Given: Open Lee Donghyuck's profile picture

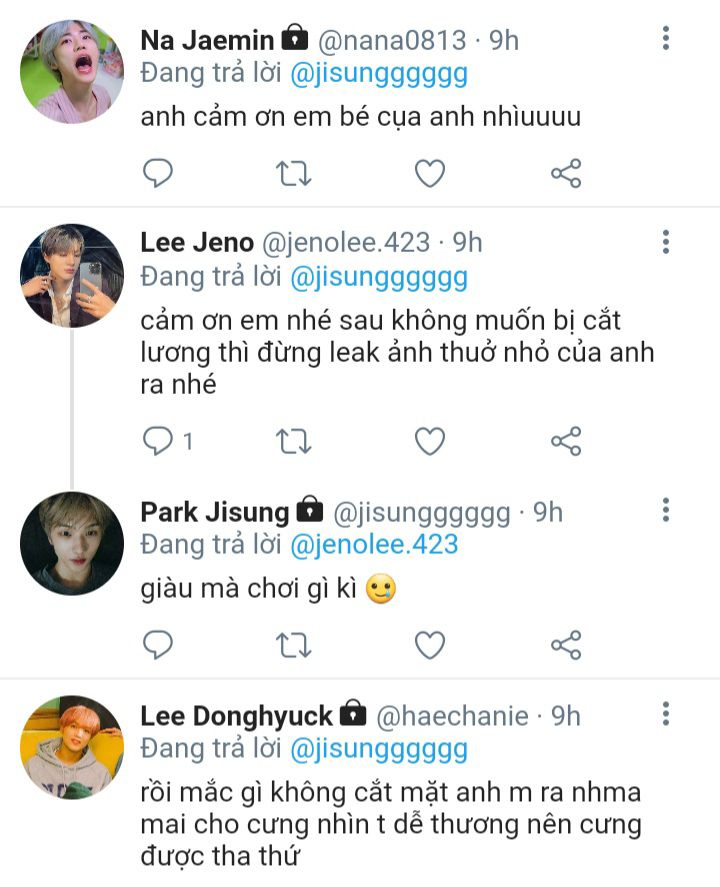Looking at the screenshot, I should (x=72, y=747).
